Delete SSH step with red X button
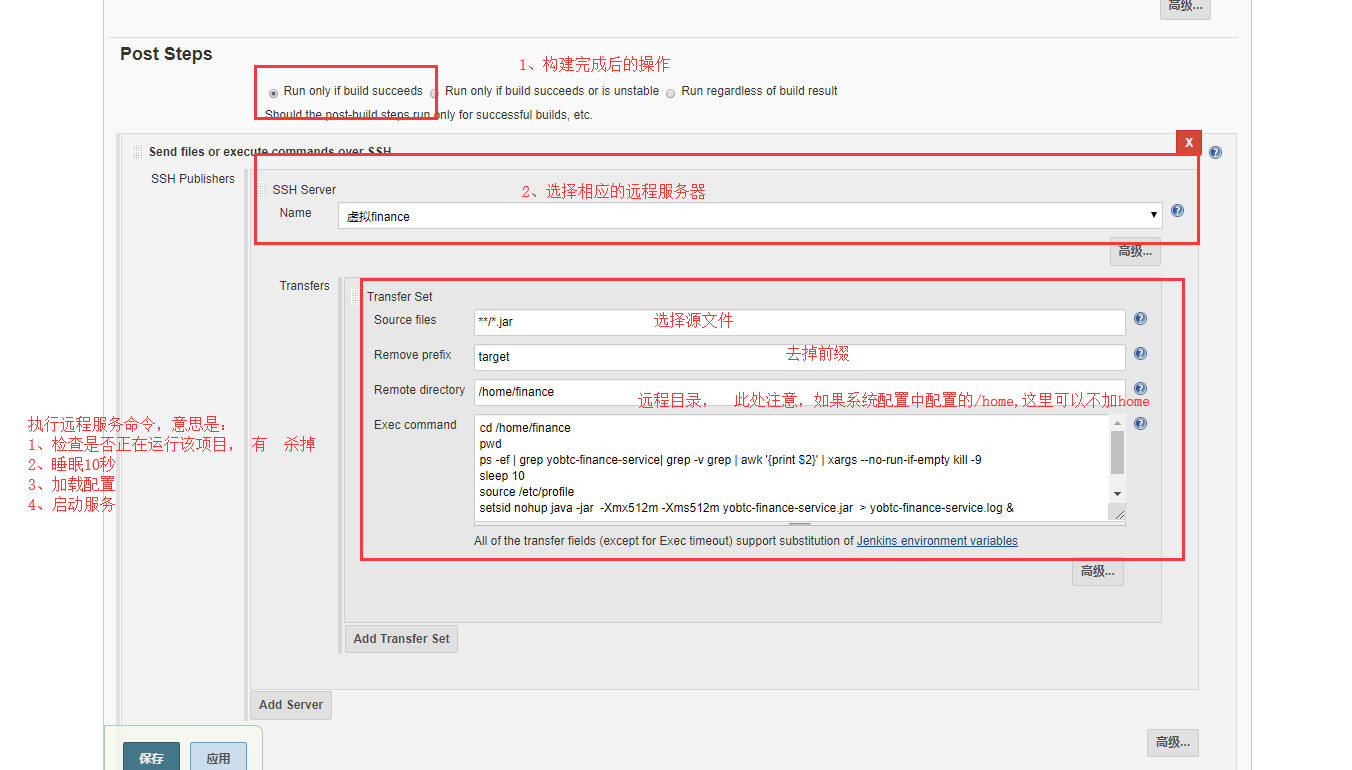Image resolution: width=1352 pixels, height=770 pixels. pyautogui.click(x=1189, y=143)
